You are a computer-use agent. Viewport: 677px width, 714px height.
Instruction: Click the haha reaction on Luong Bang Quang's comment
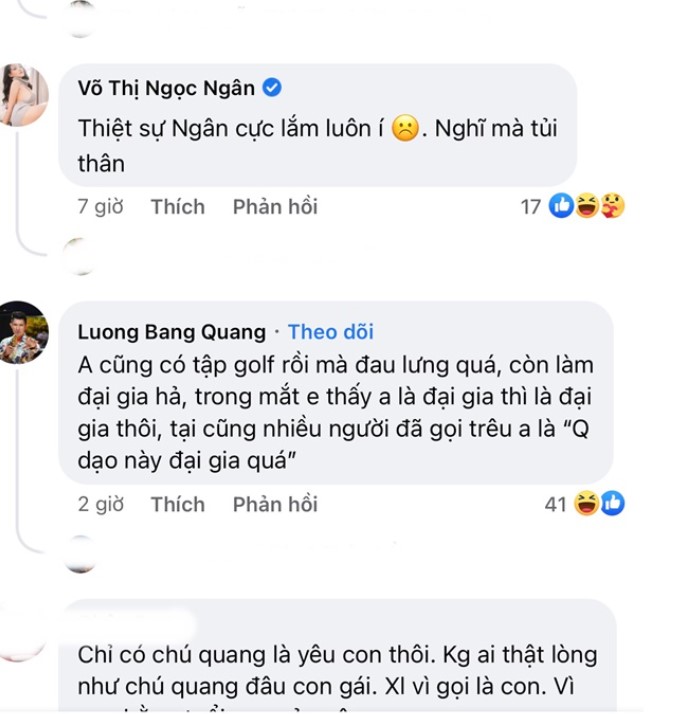(x=587, y=504)
